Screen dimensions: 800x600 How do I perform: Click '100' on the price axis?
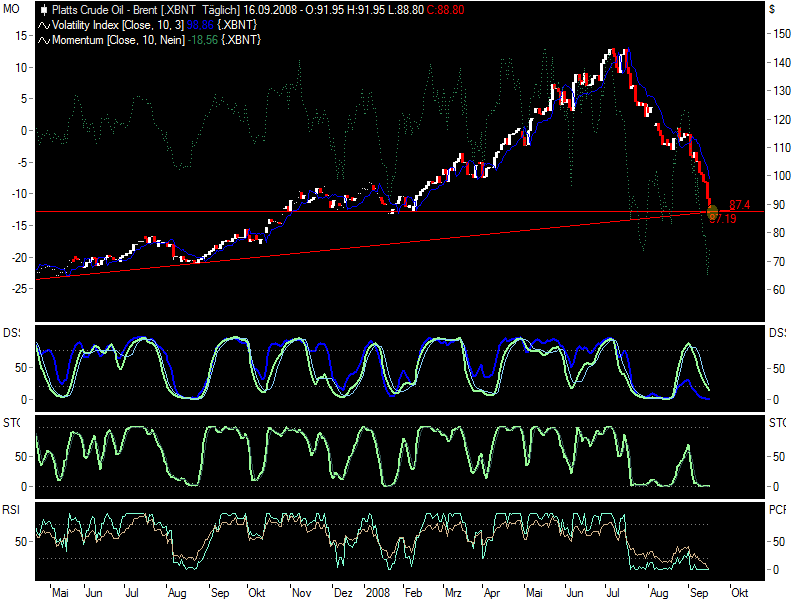783,176
